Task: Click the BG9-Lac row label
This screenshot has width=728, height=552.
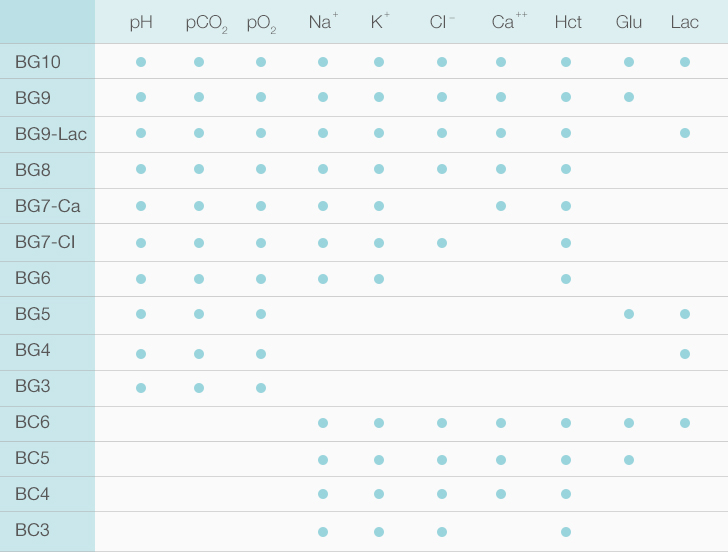Action: (51, 134)
